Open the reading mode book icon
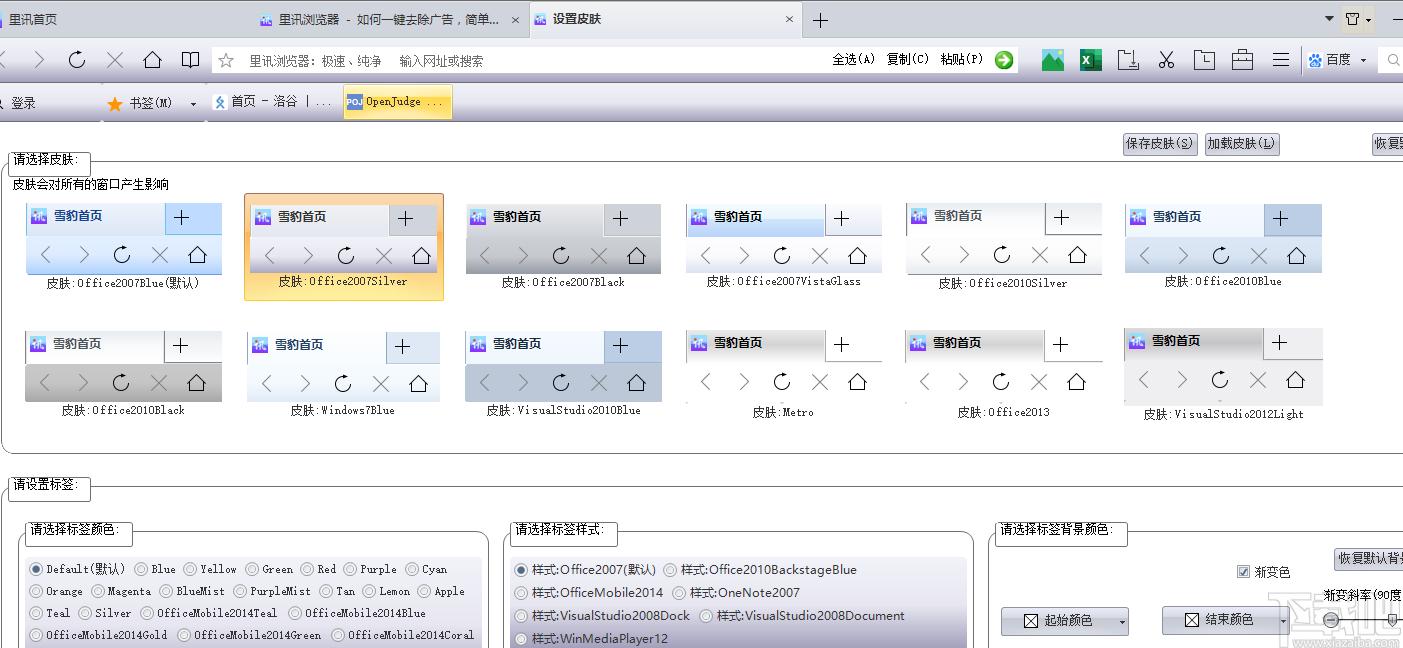1403x648 pixels. (190, 60)
